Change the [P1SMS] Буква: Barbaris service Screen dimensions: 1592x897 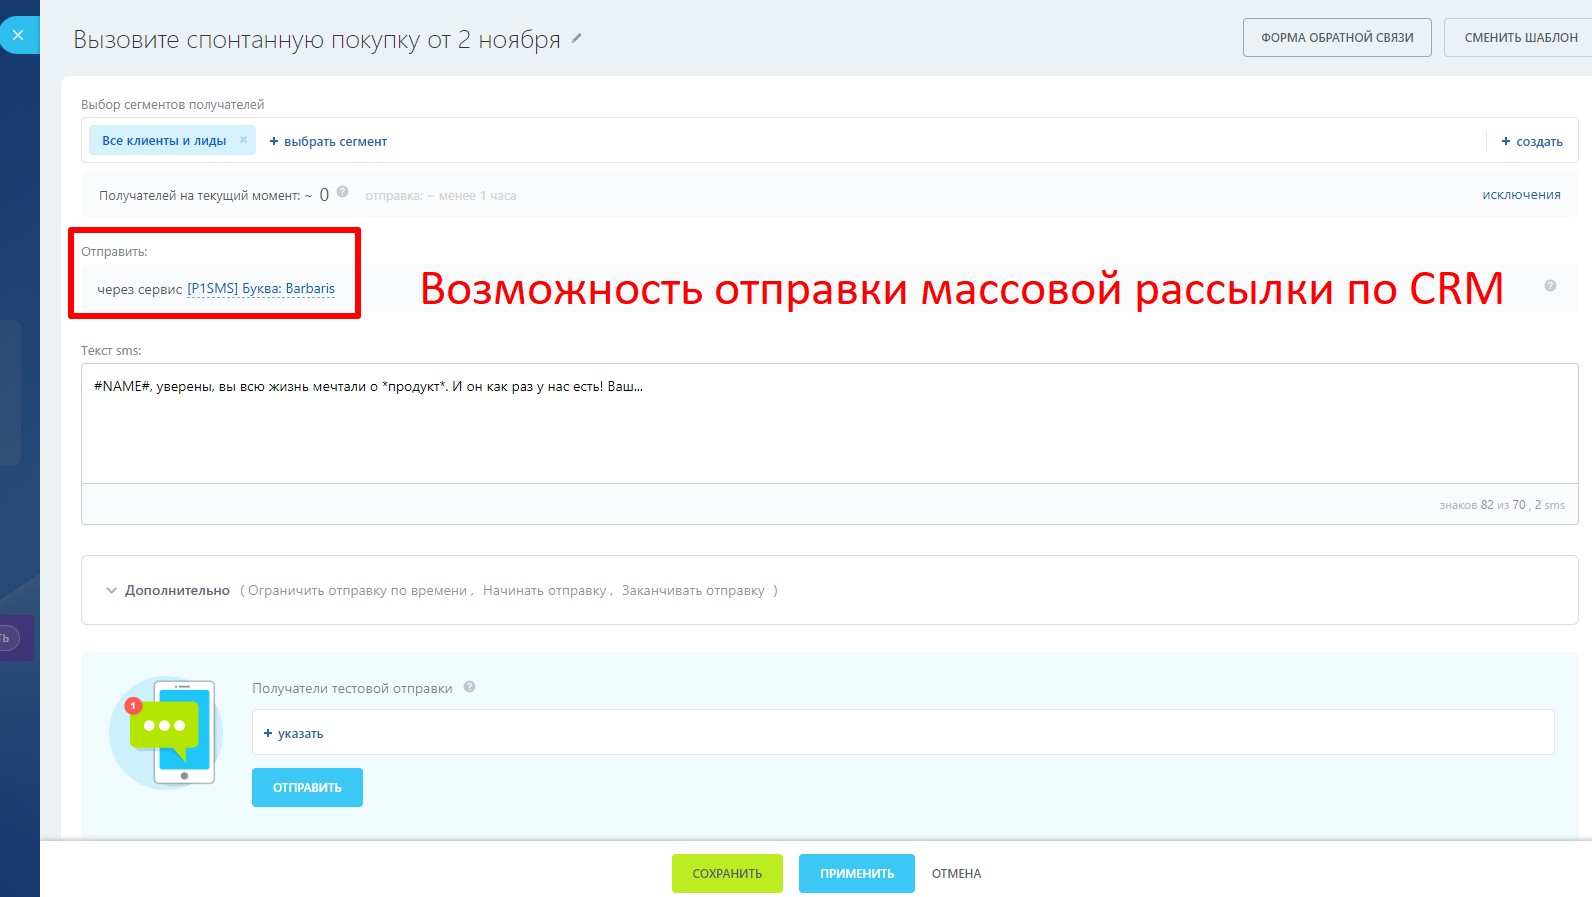[261, 289]
